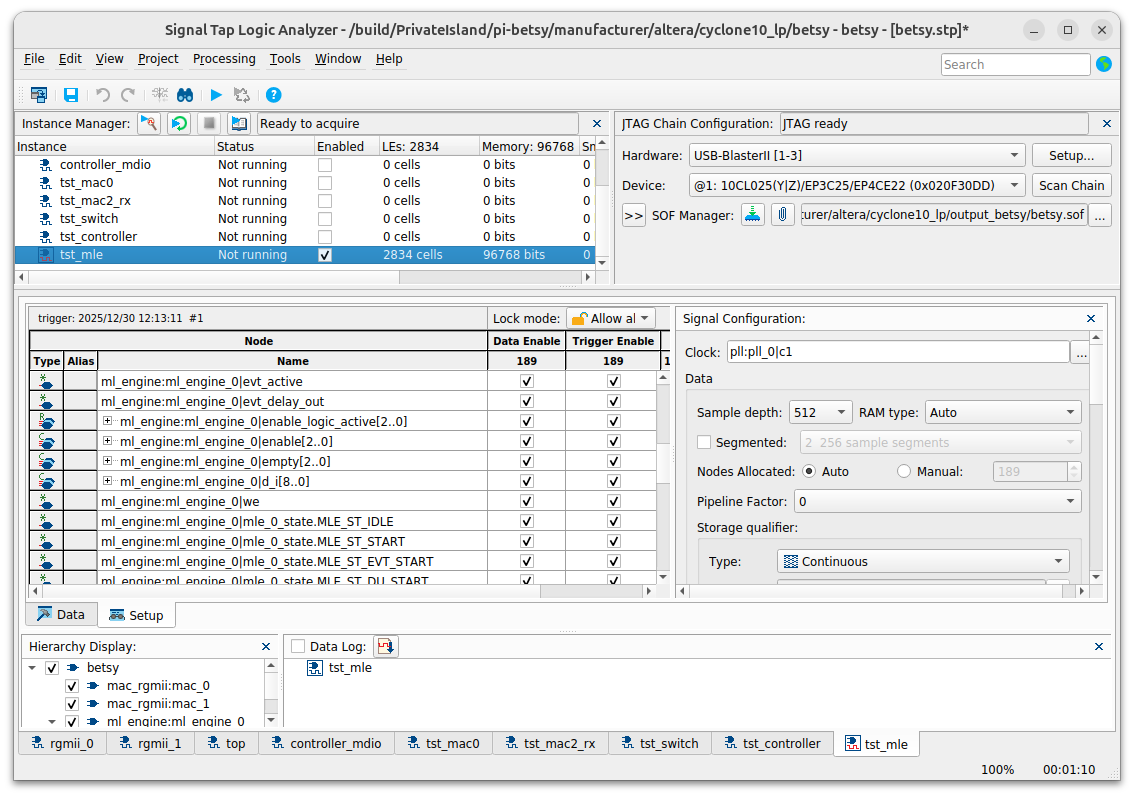Click Autorun Analysis icon in Instance Manager

tap(179, 124)
